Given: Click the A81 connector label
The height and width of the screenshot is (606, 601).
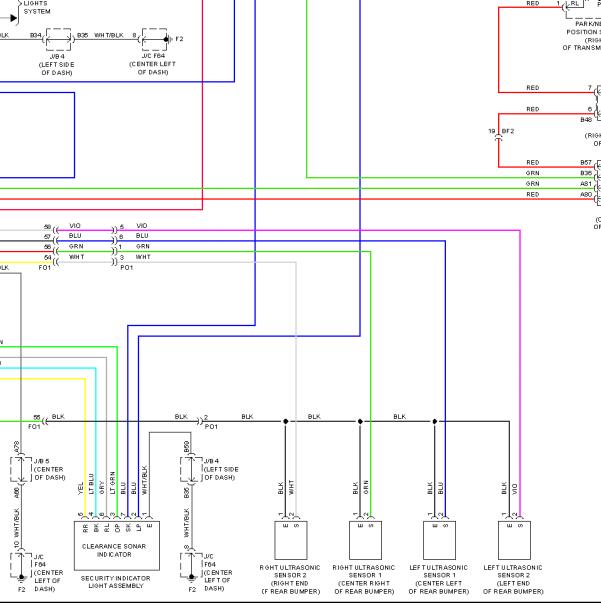Looking at the screenshot, I should pyautogui.click(x=586, y=184).
